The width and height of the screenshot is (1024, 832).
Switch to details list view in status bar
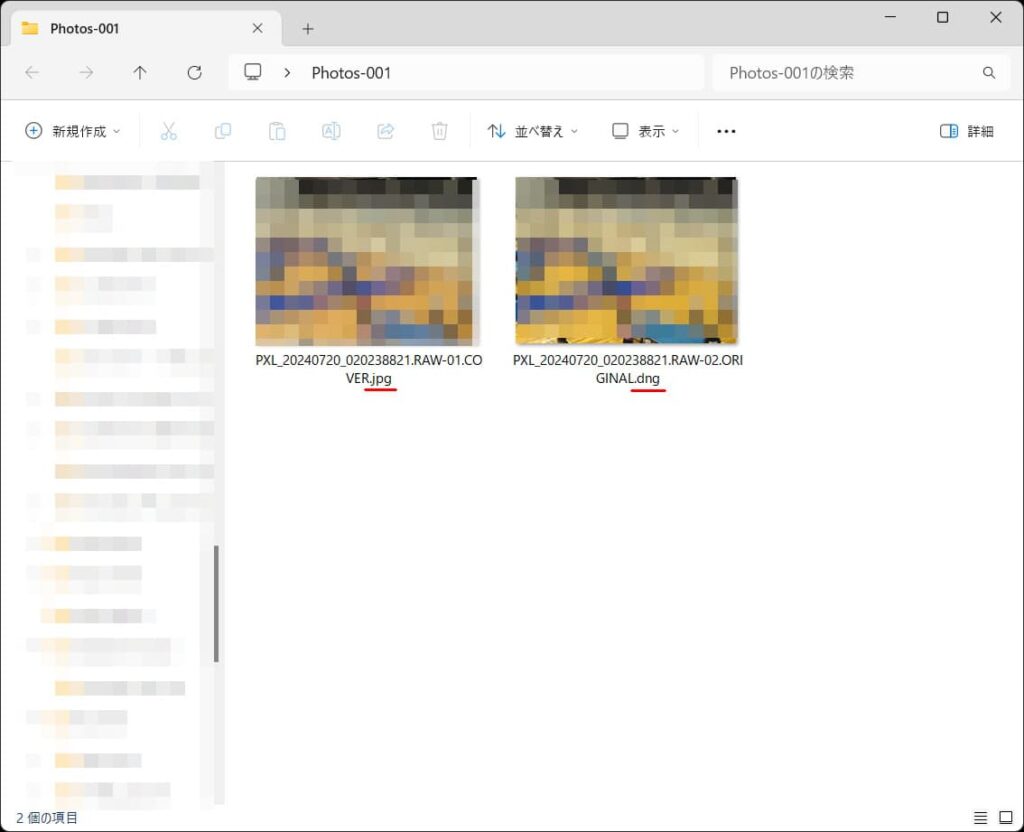click(981, 818)
